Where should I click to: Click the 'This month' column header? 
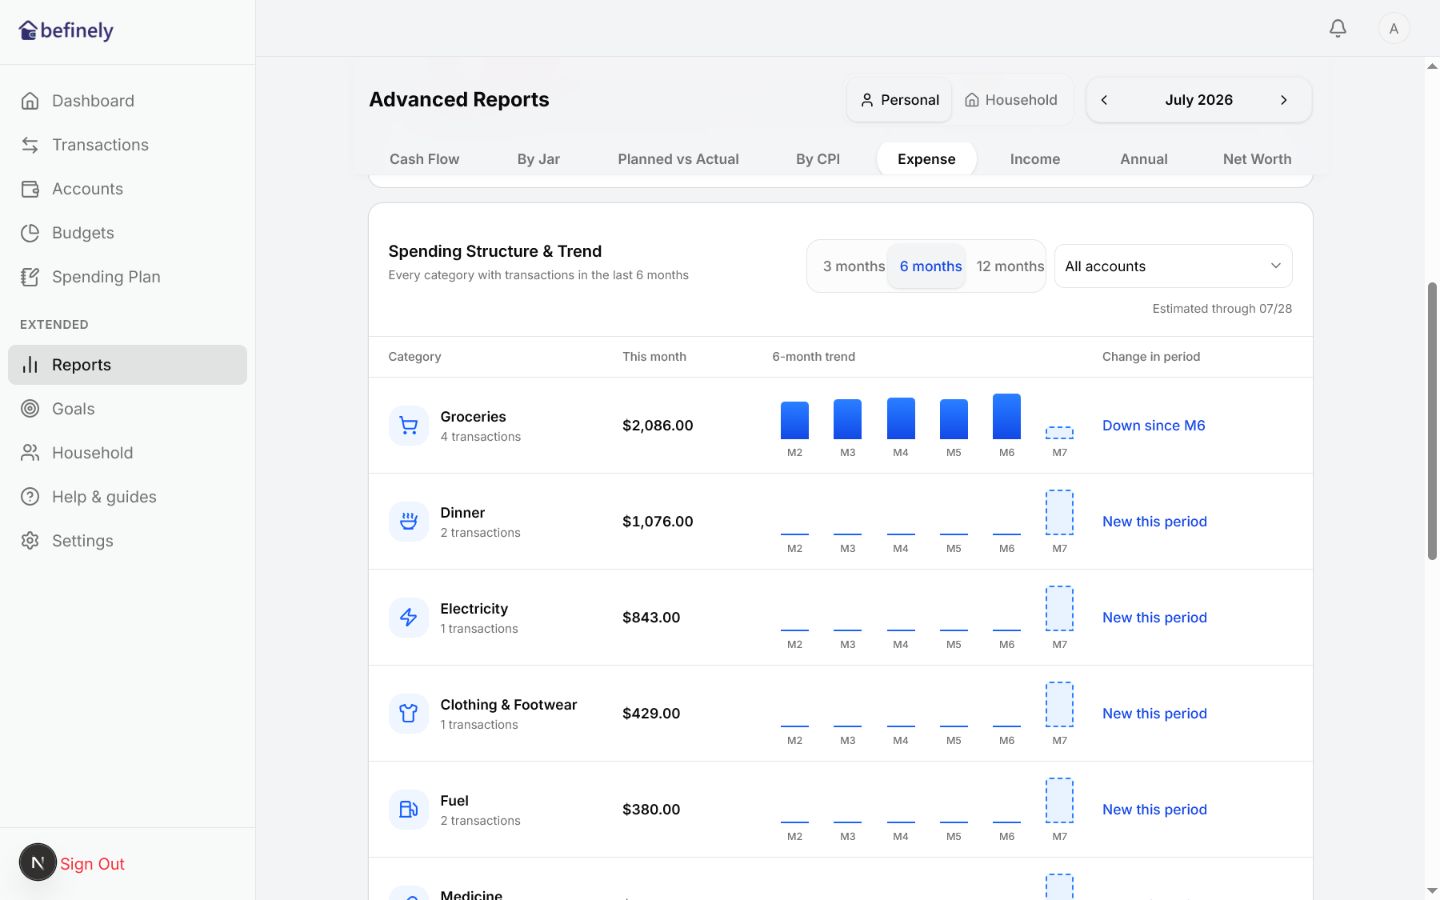click(654, 357)
